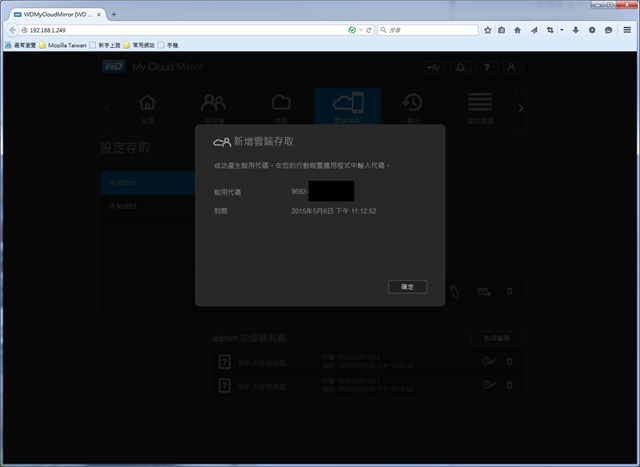
Task: Click the question icon of first unregistered device
Action: (x=224, y=362)
